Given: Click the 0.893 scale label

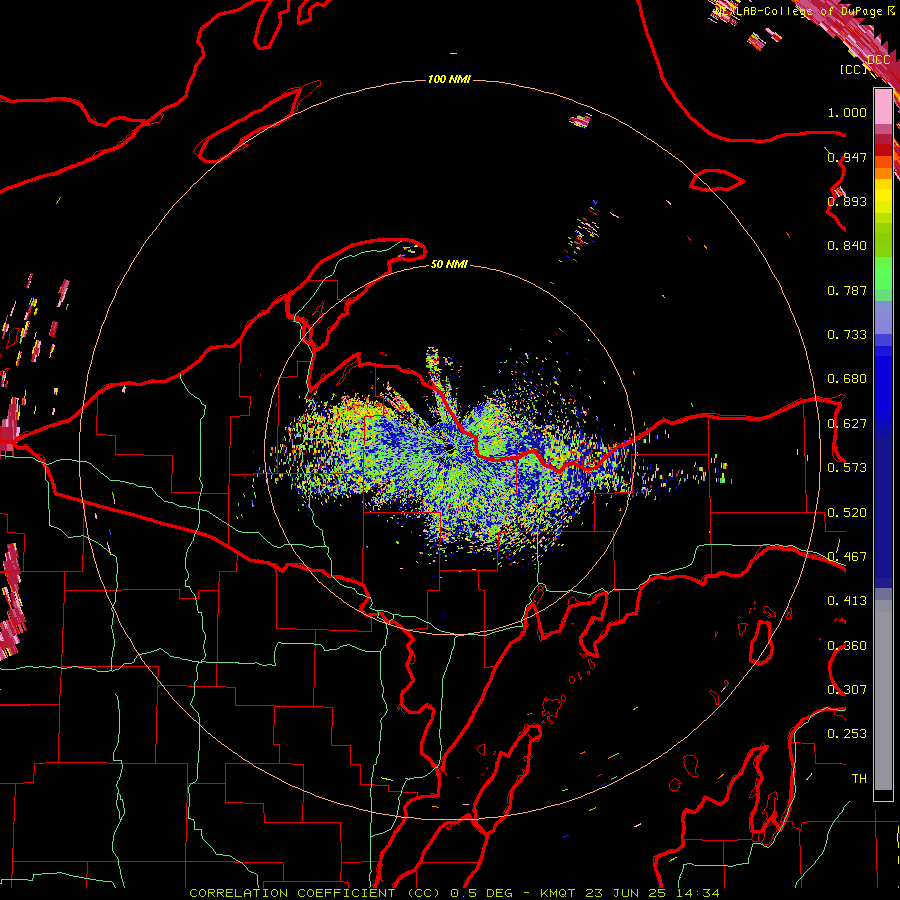Looking at the screenshot, I should (847, 201).
